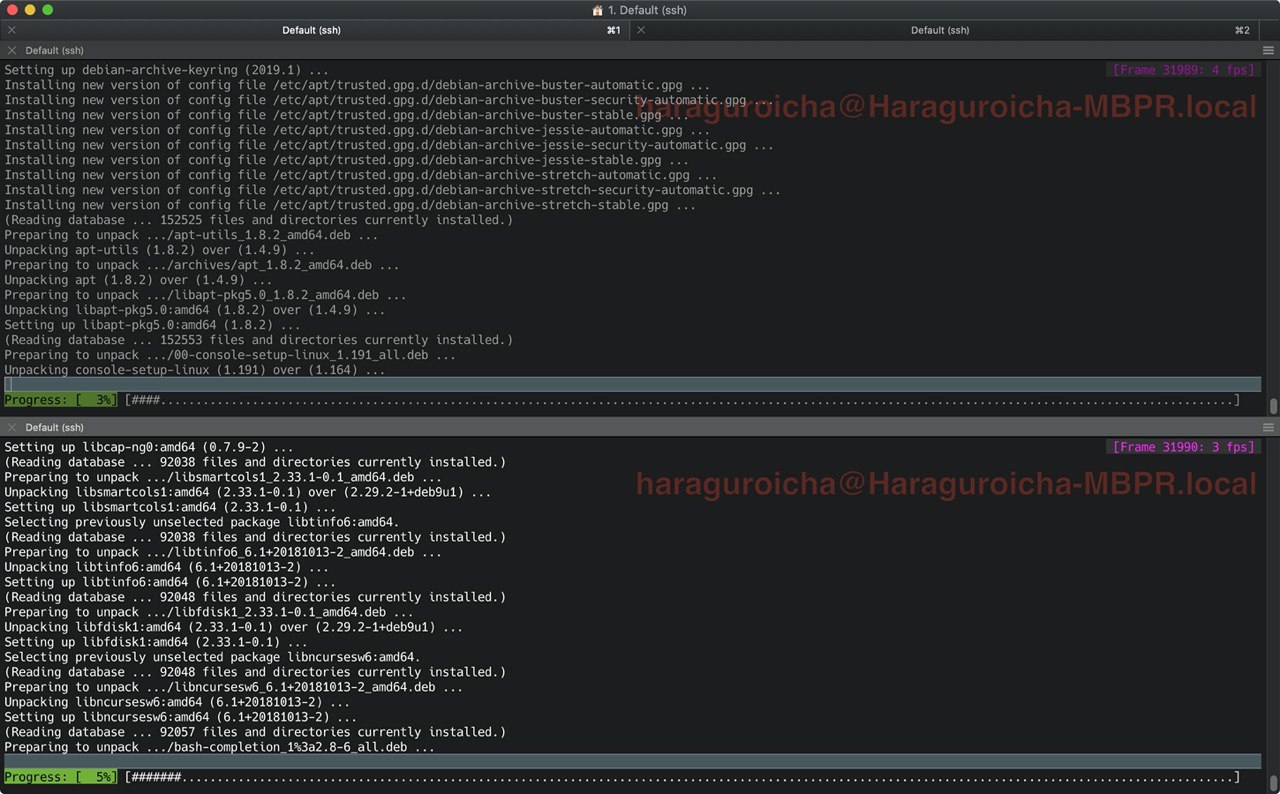The height and width of the screenshot is (794, 1280).
Task: Close the first tab marked ⌘1
Action: coord(12,30)
